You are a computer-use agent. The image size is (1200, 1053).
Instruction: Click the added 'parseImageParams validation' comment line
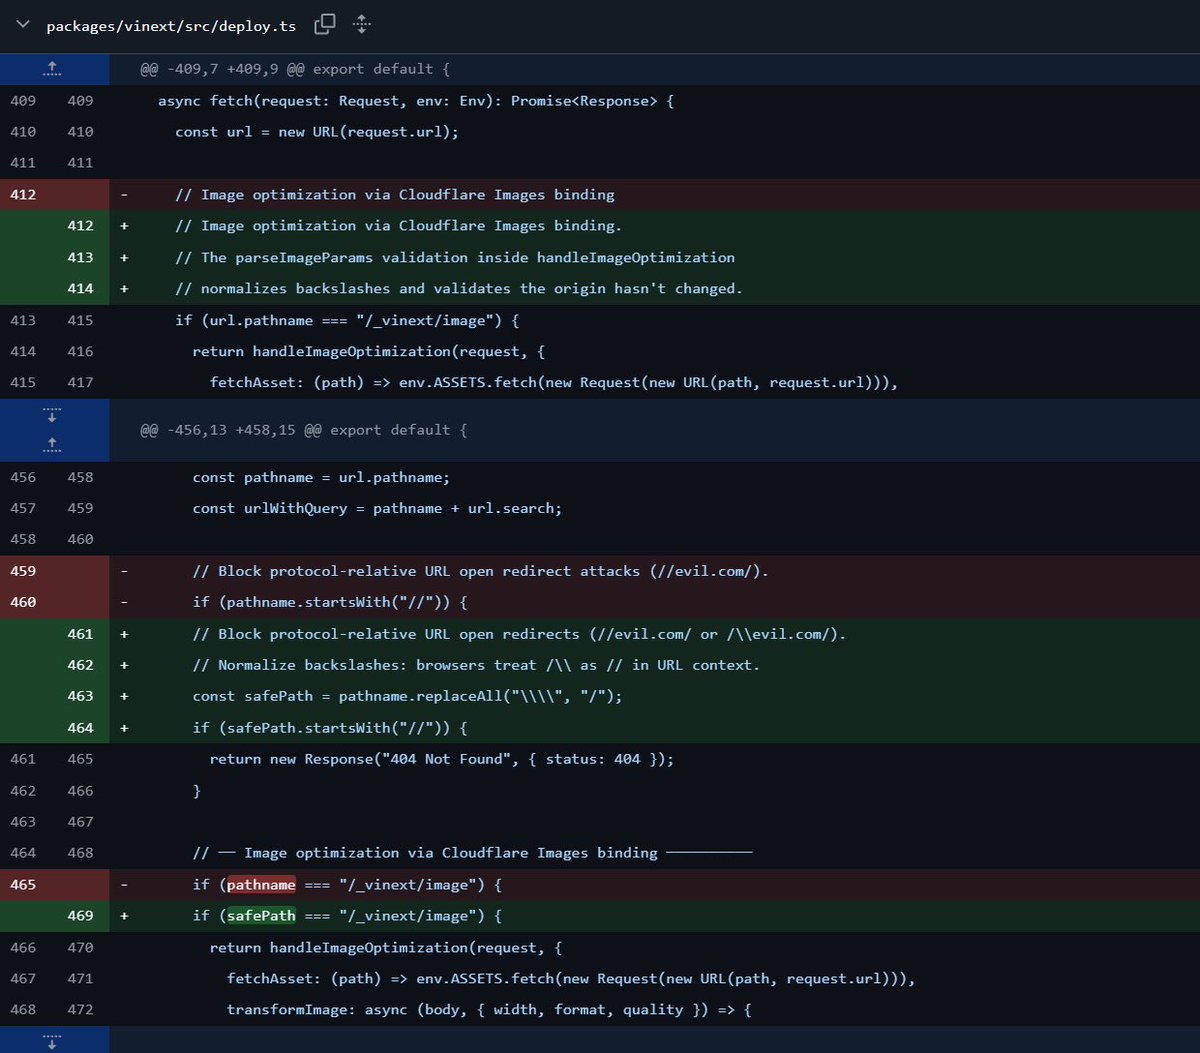(455, 258)
